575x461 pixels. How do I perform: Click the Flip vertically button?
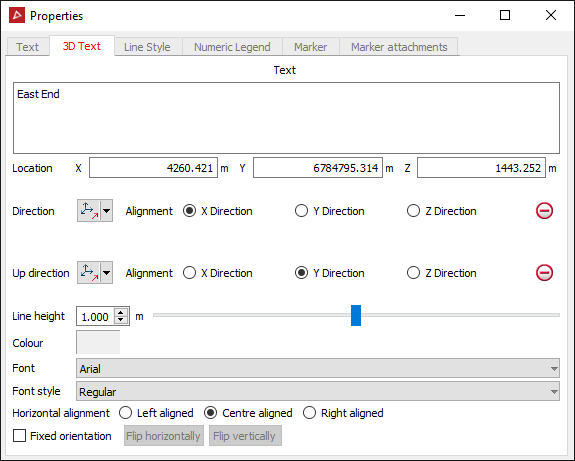(x=245, y=436)
